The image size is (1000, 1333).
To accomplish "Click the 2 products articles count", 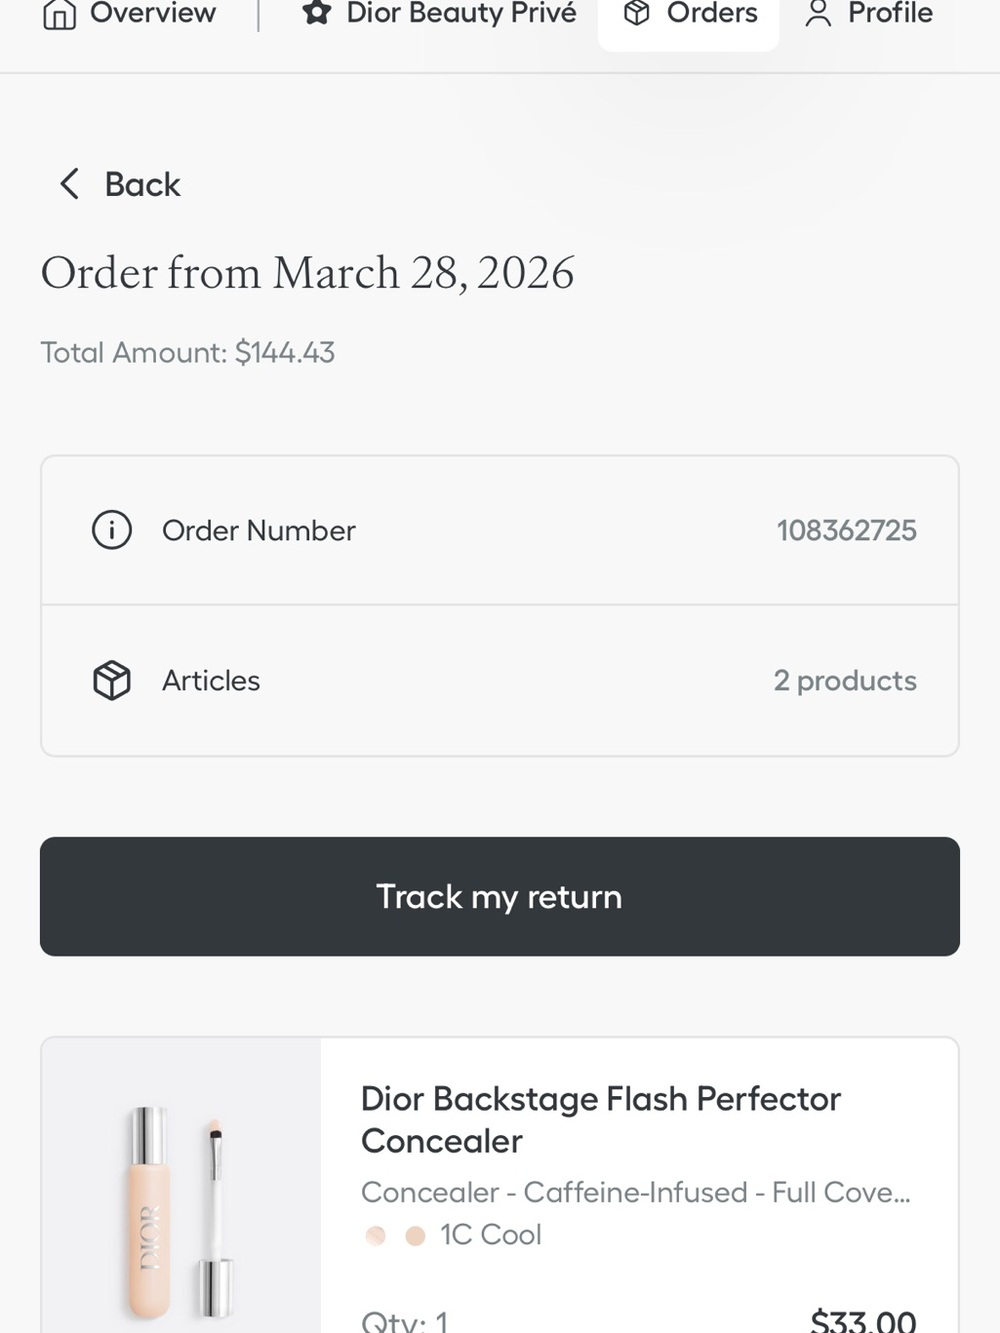I will tap(845, 680).
